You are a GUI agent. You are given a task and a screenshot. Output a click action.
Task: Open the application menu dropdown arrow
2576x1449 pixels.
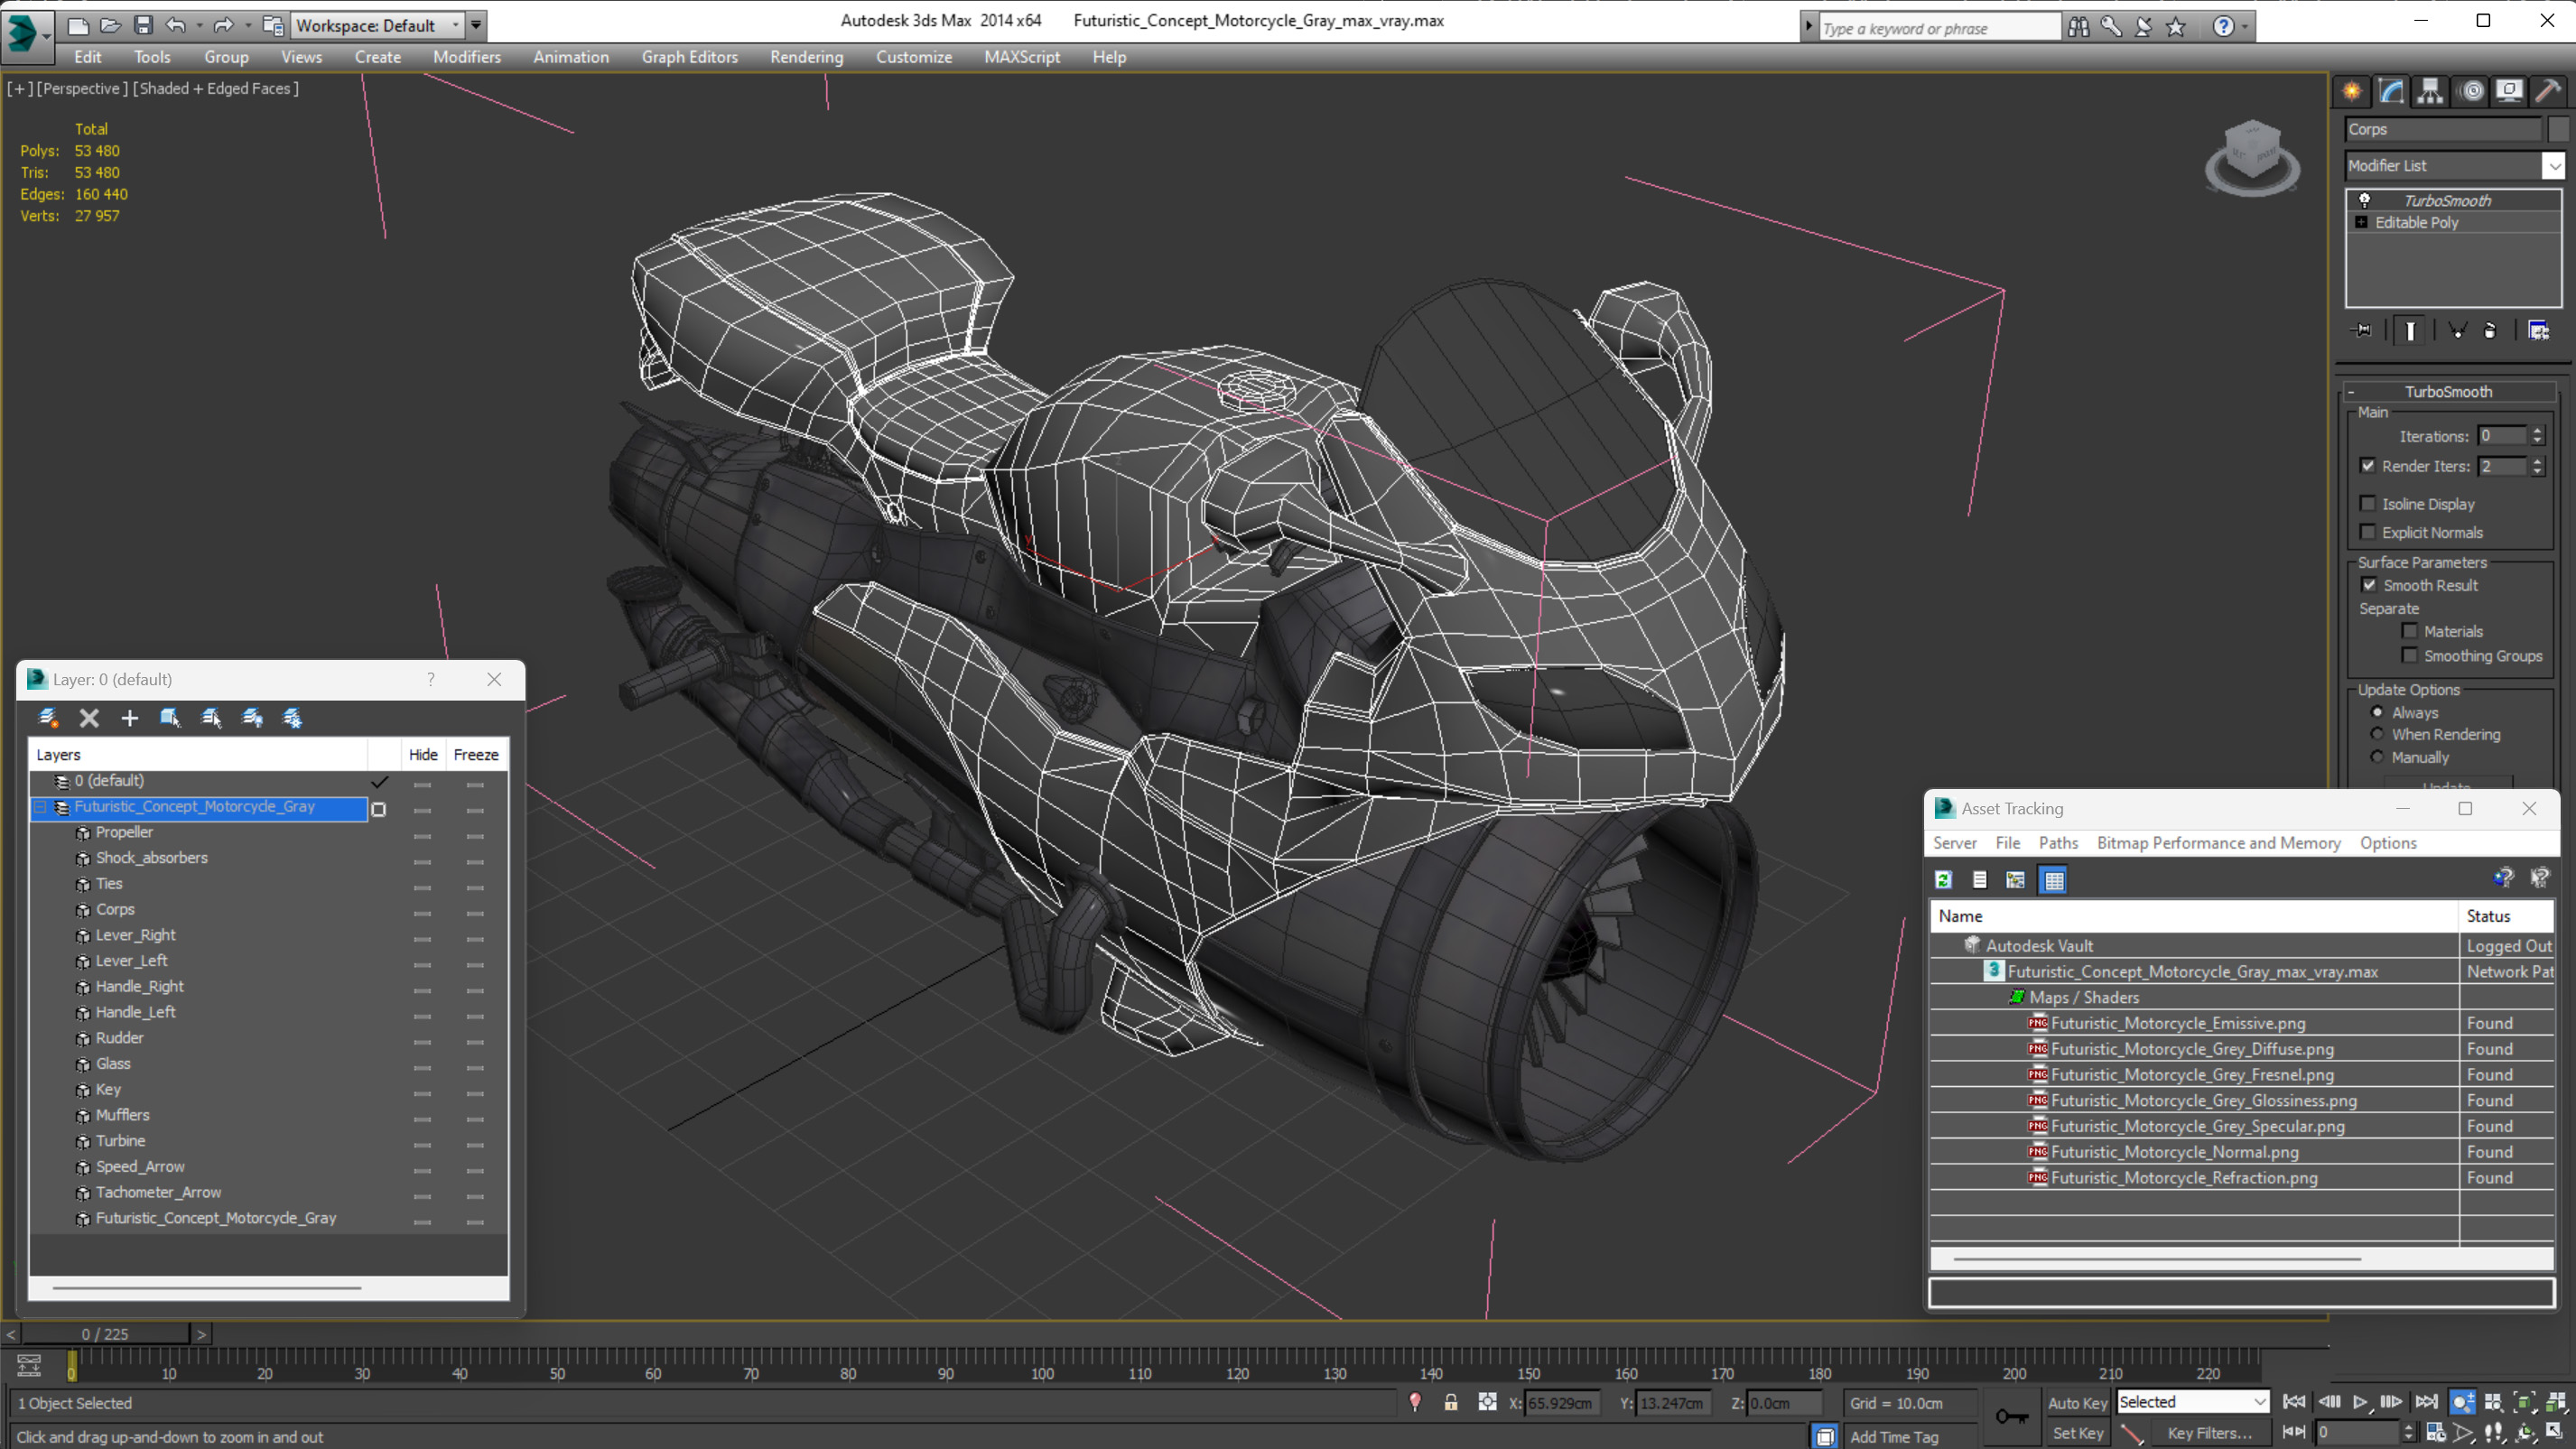(47, 37)
